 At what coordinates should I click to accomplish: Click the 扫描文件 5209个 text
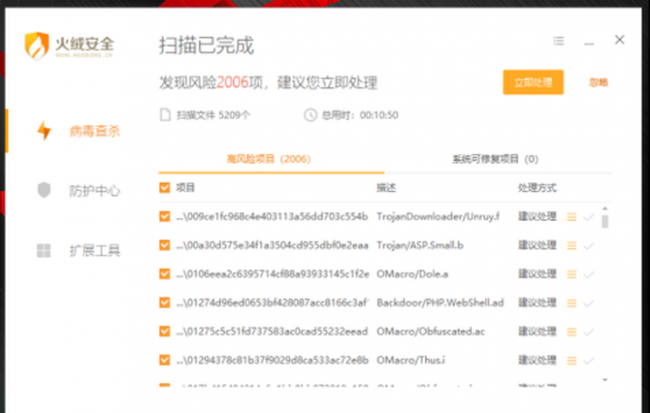click(213, 115)
